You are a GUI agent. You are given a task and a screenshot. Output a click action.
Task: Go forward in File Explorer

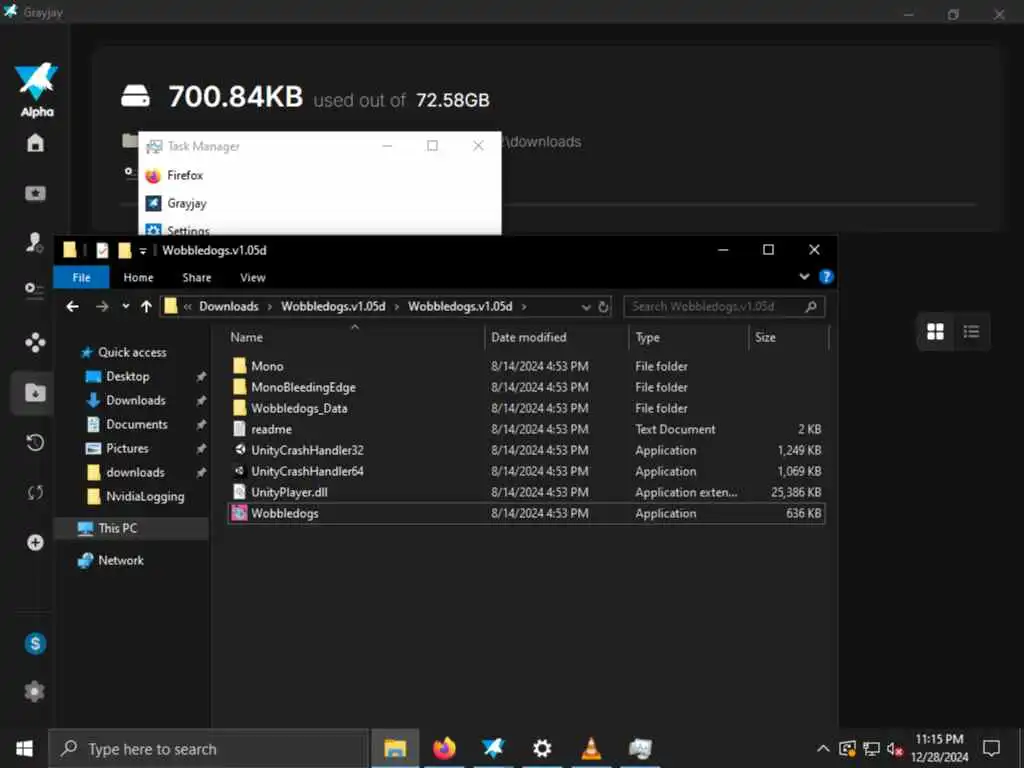102,306
